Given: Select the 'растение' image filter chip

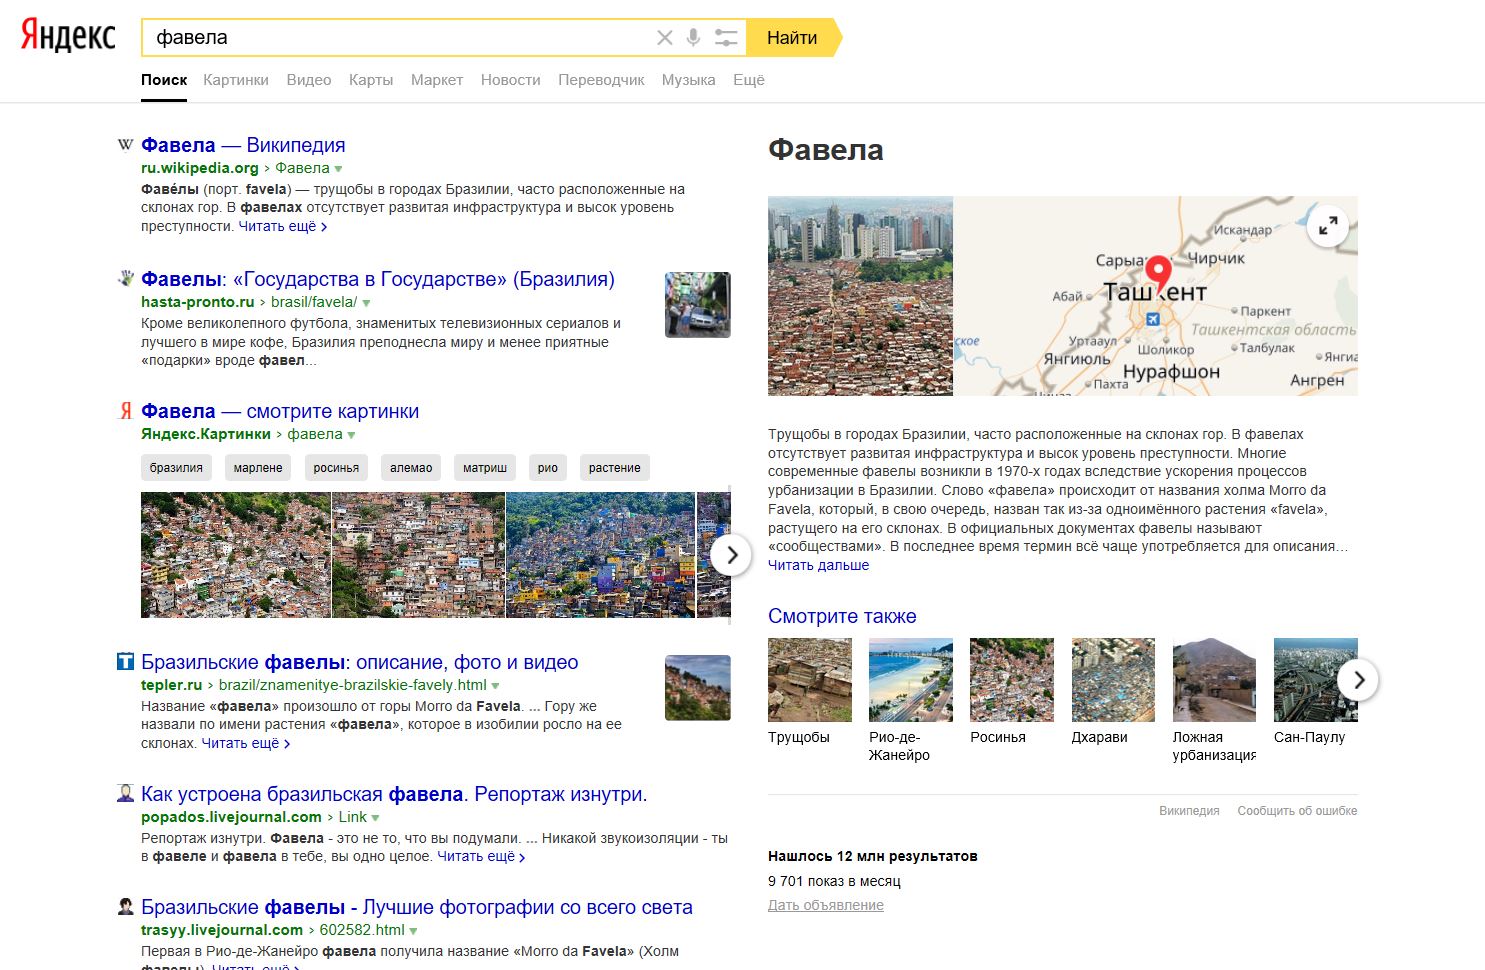Looking at the screenshot, I should pyautogui.click(x=614, y=468).
